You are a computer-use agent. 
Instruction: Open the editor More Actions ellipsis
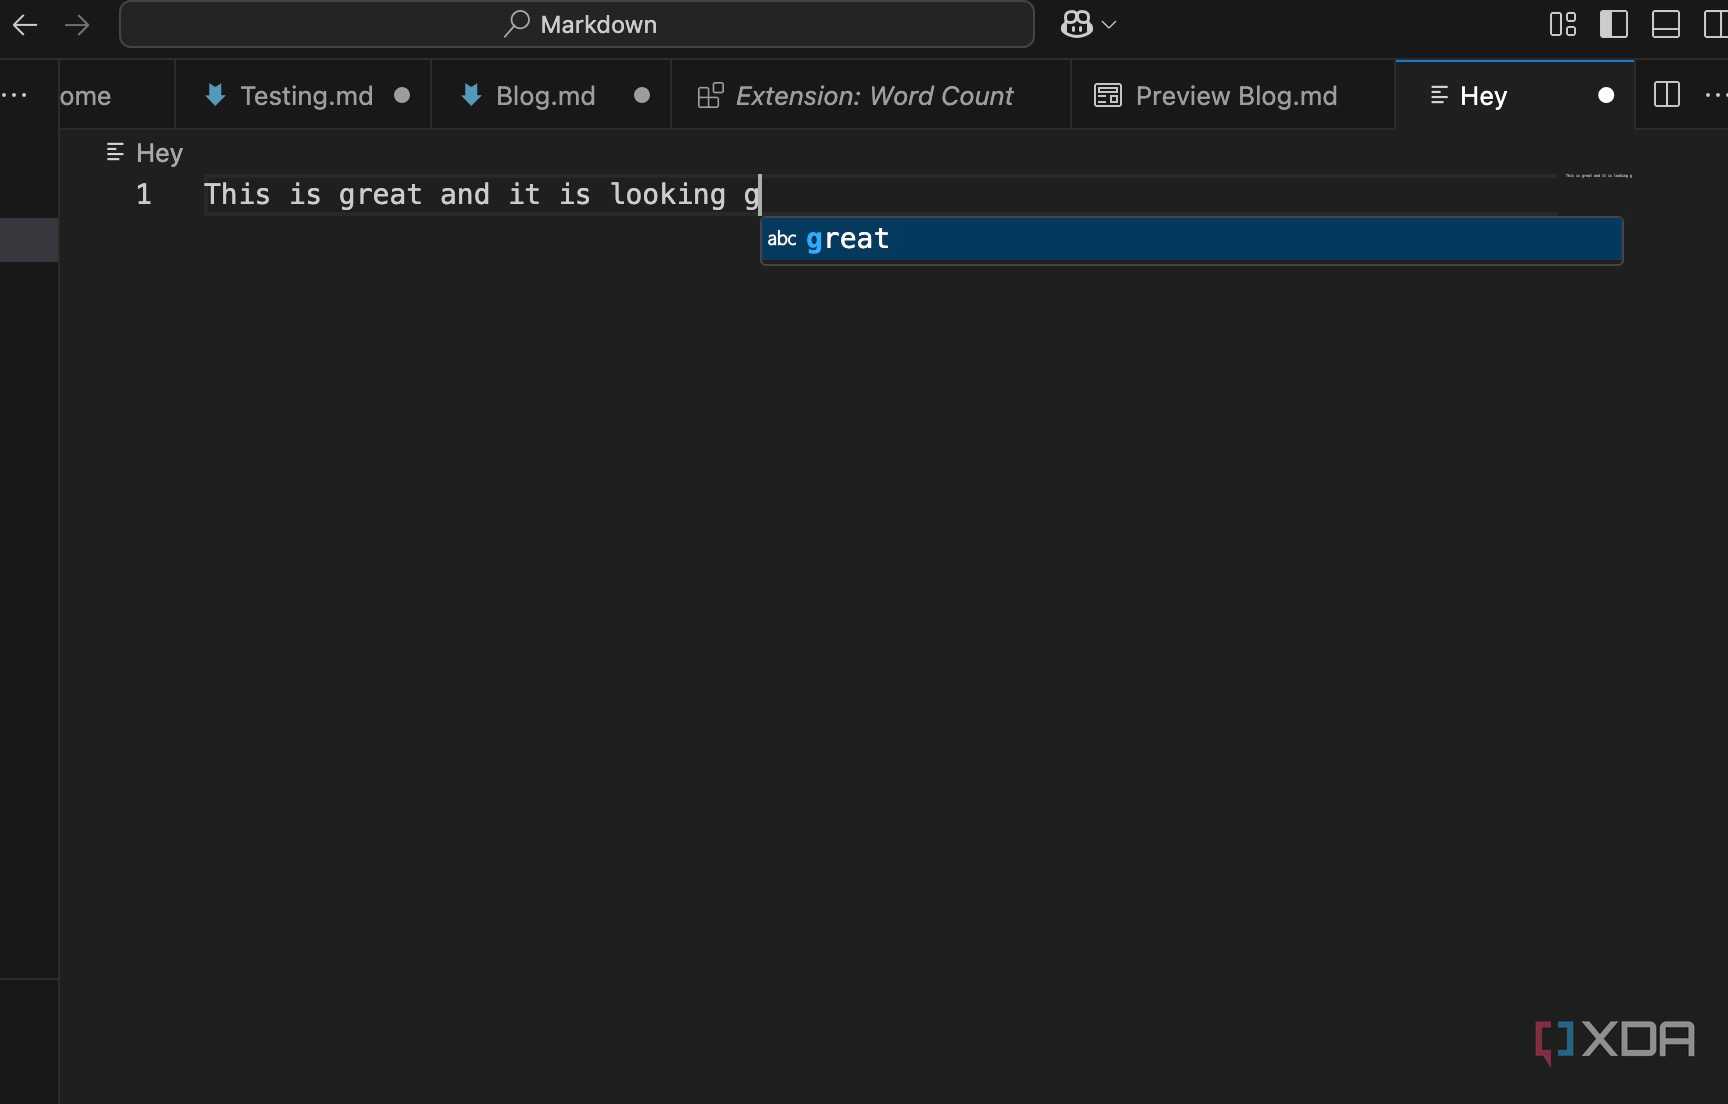[1715, 95]
